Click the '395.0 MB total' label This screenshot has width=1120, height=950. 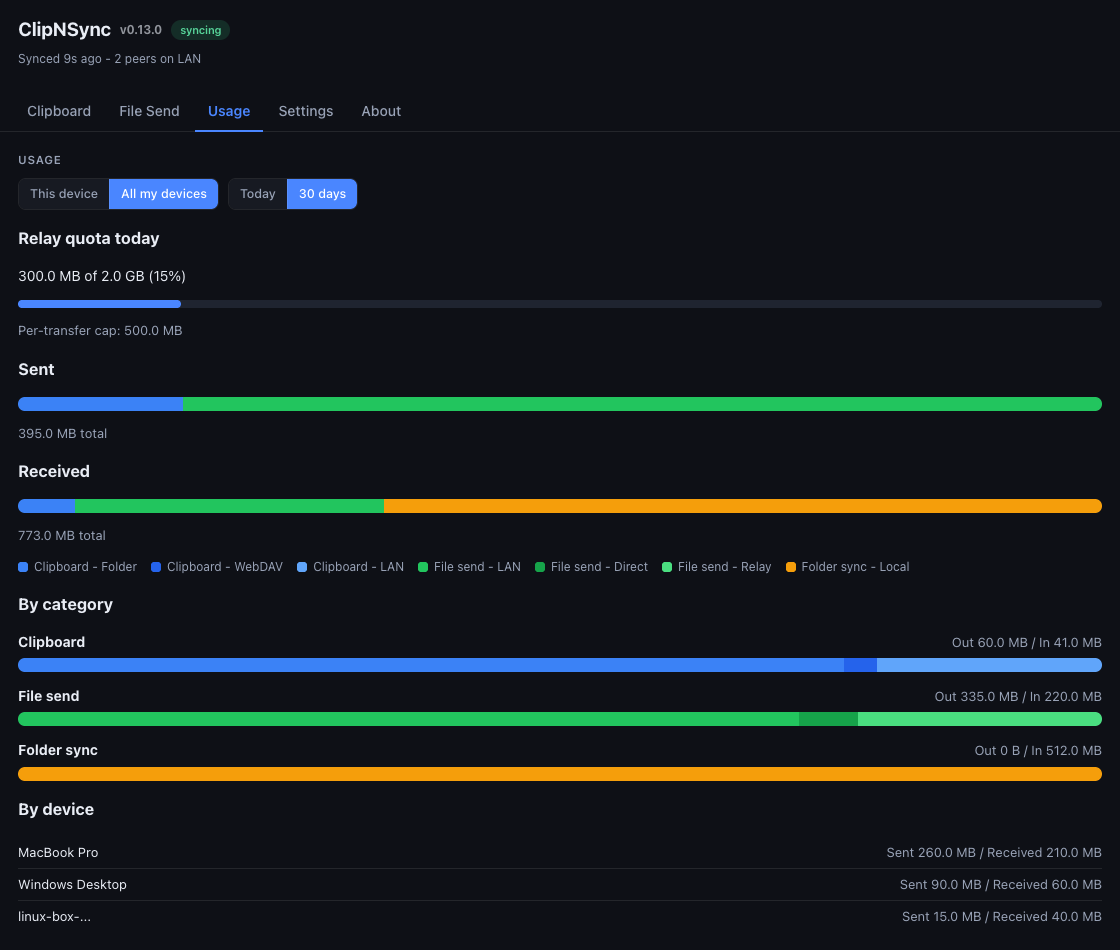point(62,434)
